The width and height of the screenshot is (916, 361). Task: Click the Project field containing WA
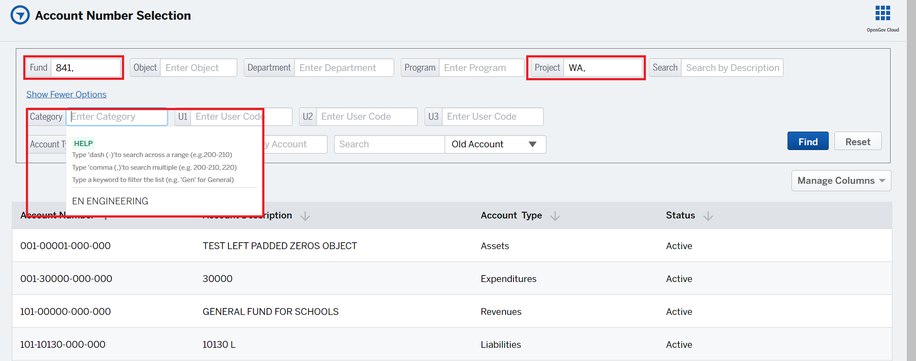pyautogui.click(x=603, y=68)
